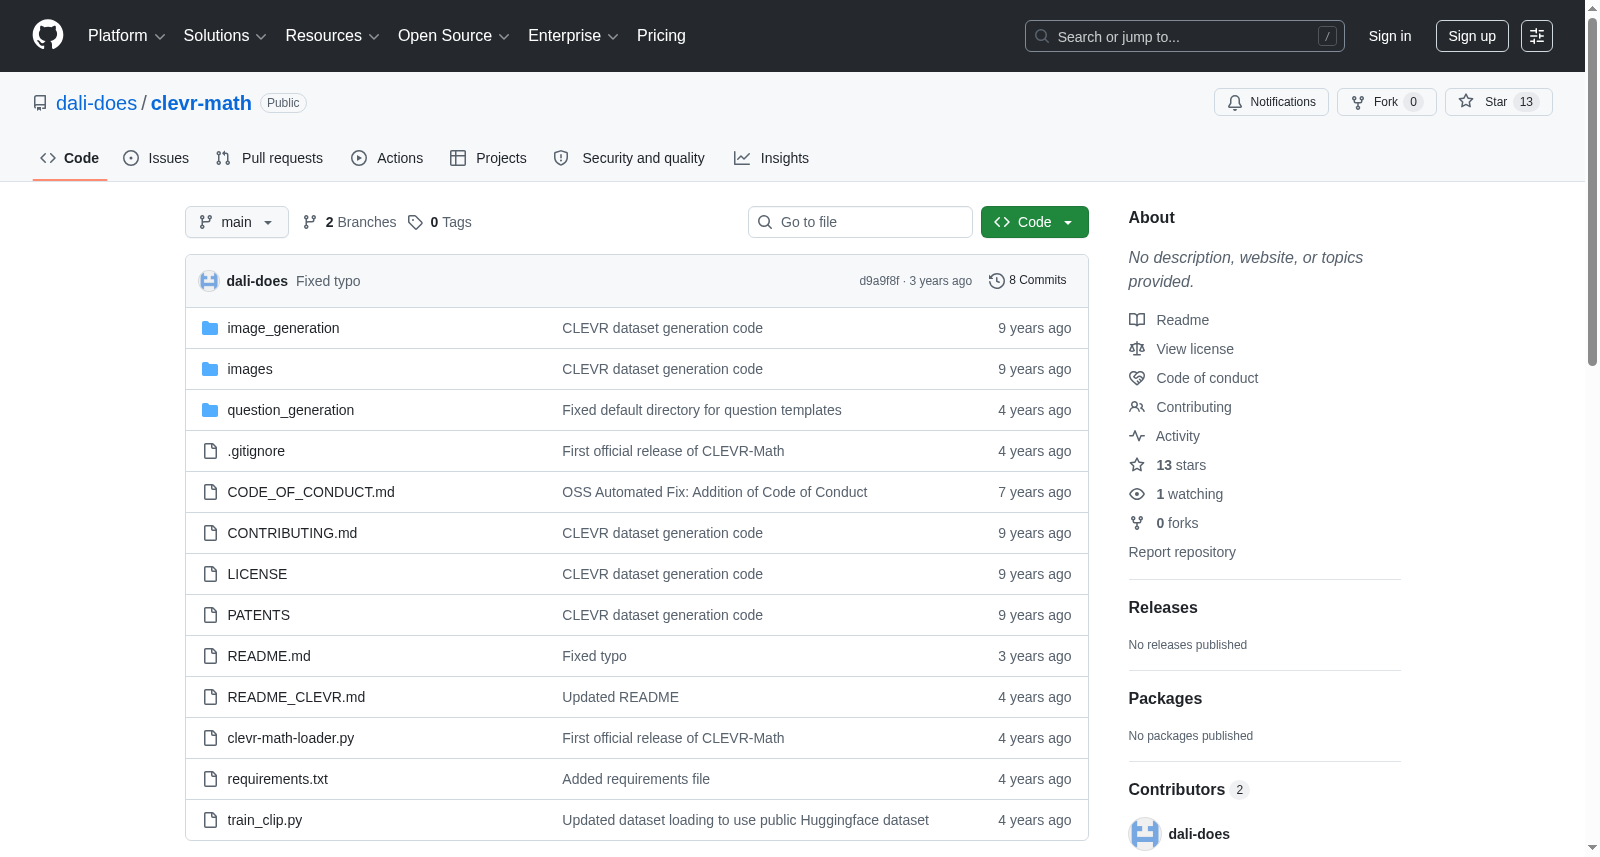The width and height of the screenshot is (1600, 857).
Task: Open the 0 forks link
Action: pyautogui.click(x=1177, y=523)
